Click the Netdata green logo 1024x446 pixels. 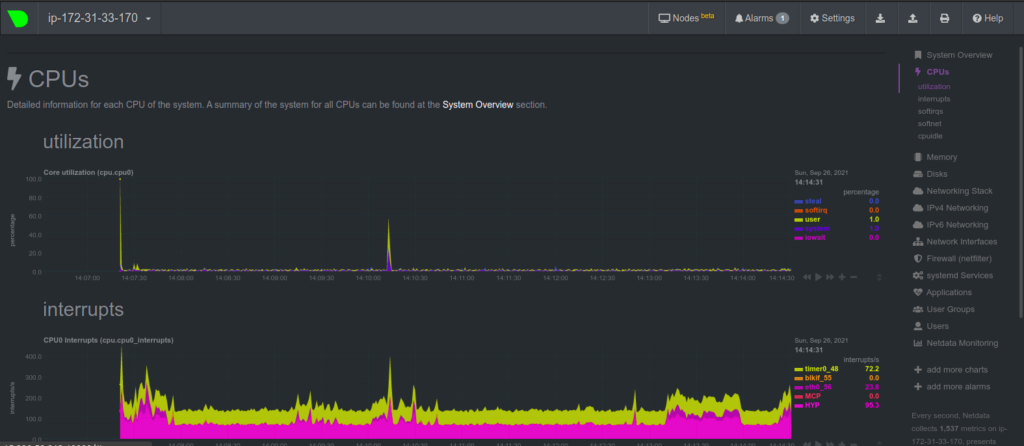point(19,18)
